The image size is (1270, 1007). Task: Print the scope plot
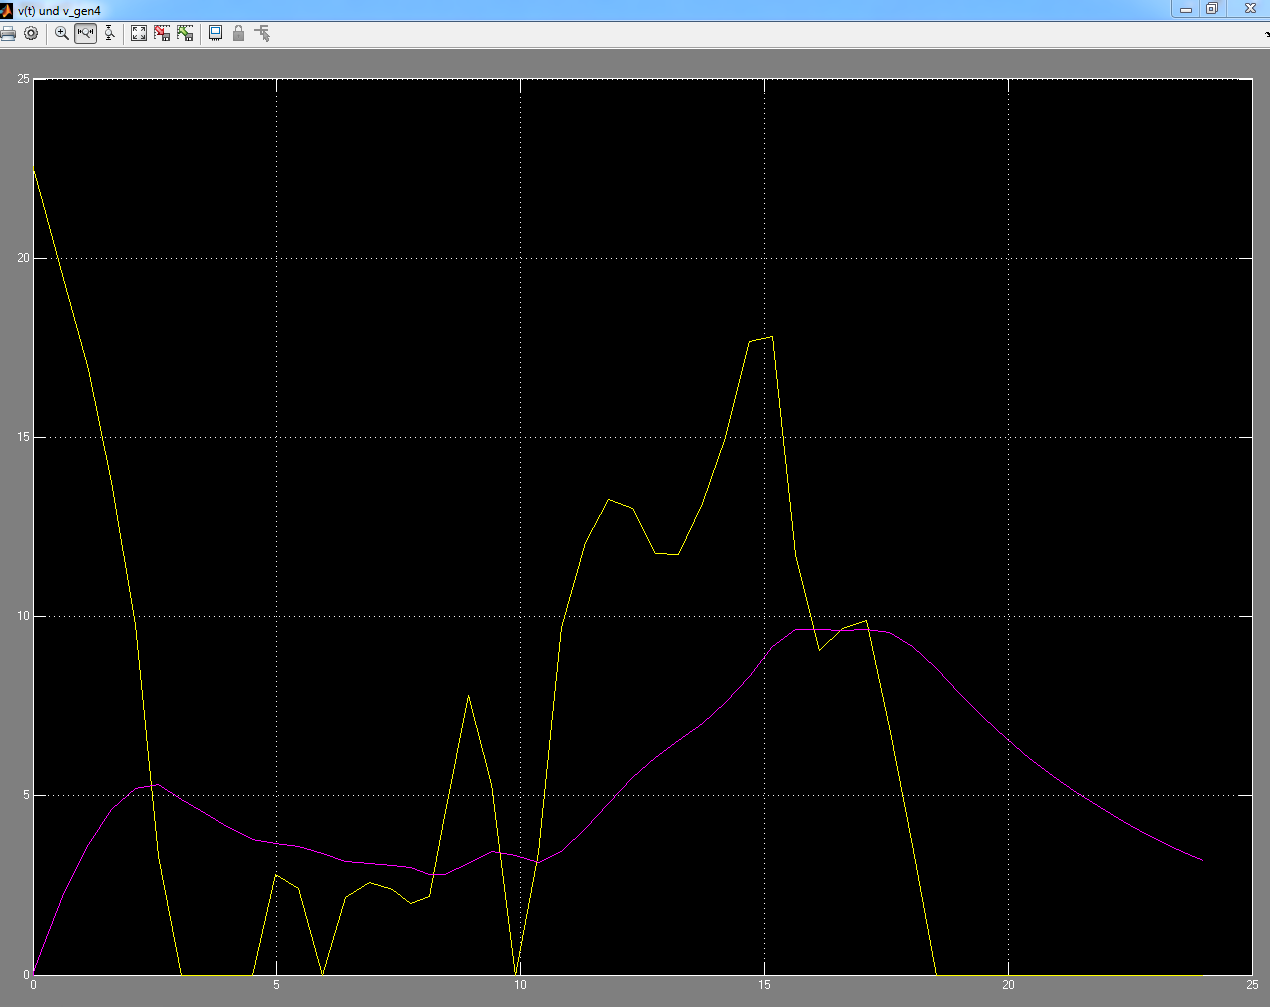coord(8,33)
